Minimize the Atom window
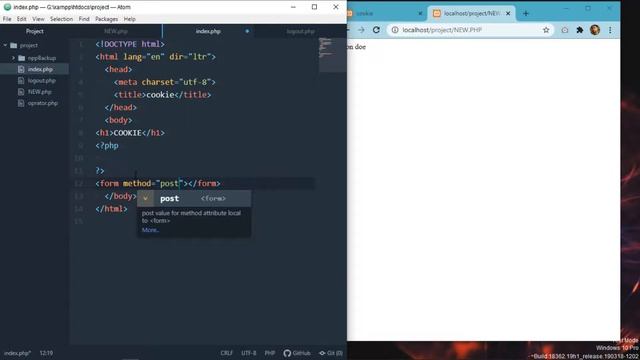The width and height of the screenshot is (640, 360). click(x=293, y=7)
